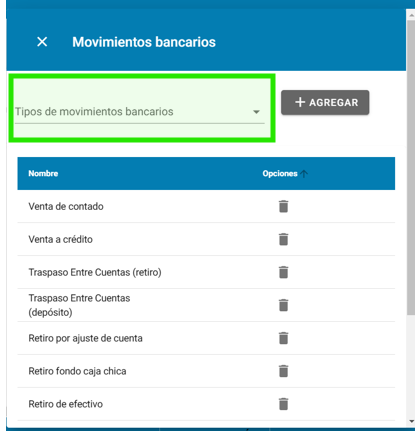Click the sort arrow beside Opciones
Screen dimensions: 415x433
304,174
